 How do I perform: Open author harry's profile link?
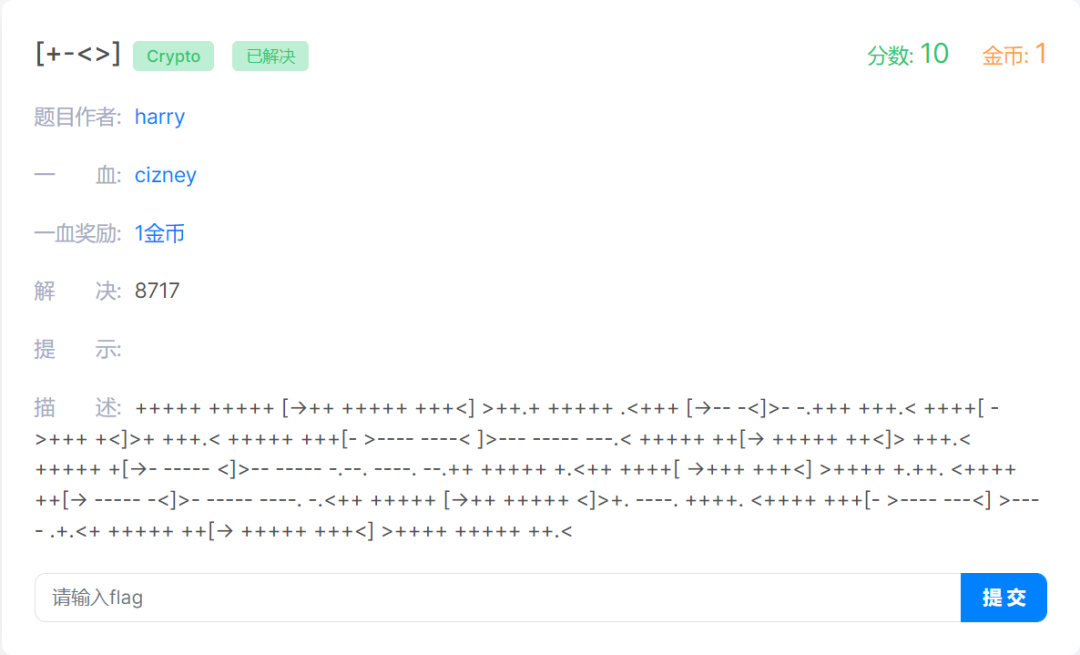pos(160,117)
